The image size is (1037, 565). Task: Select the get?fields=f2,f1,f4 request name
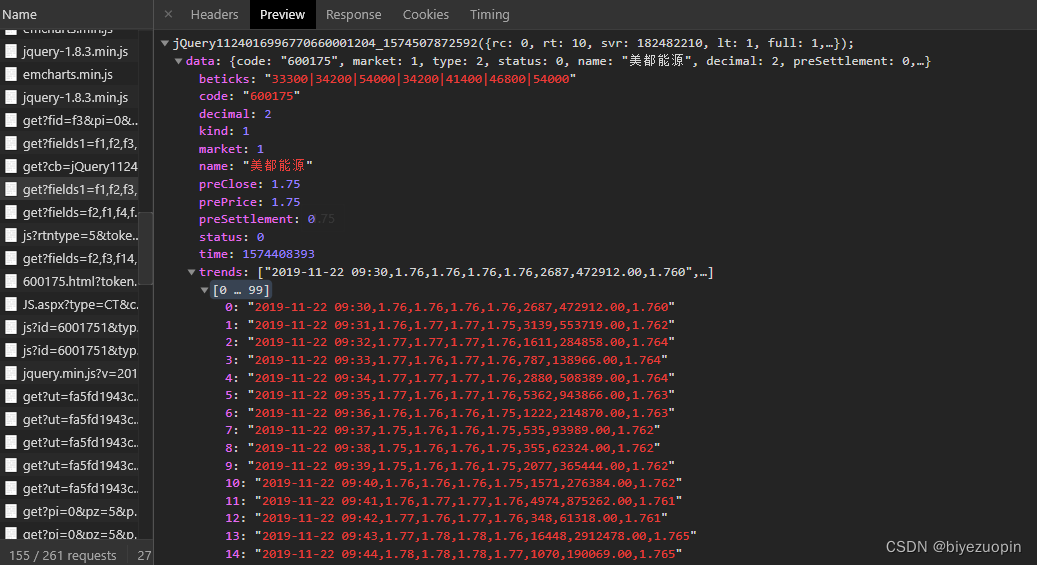[x=80, y=212]
